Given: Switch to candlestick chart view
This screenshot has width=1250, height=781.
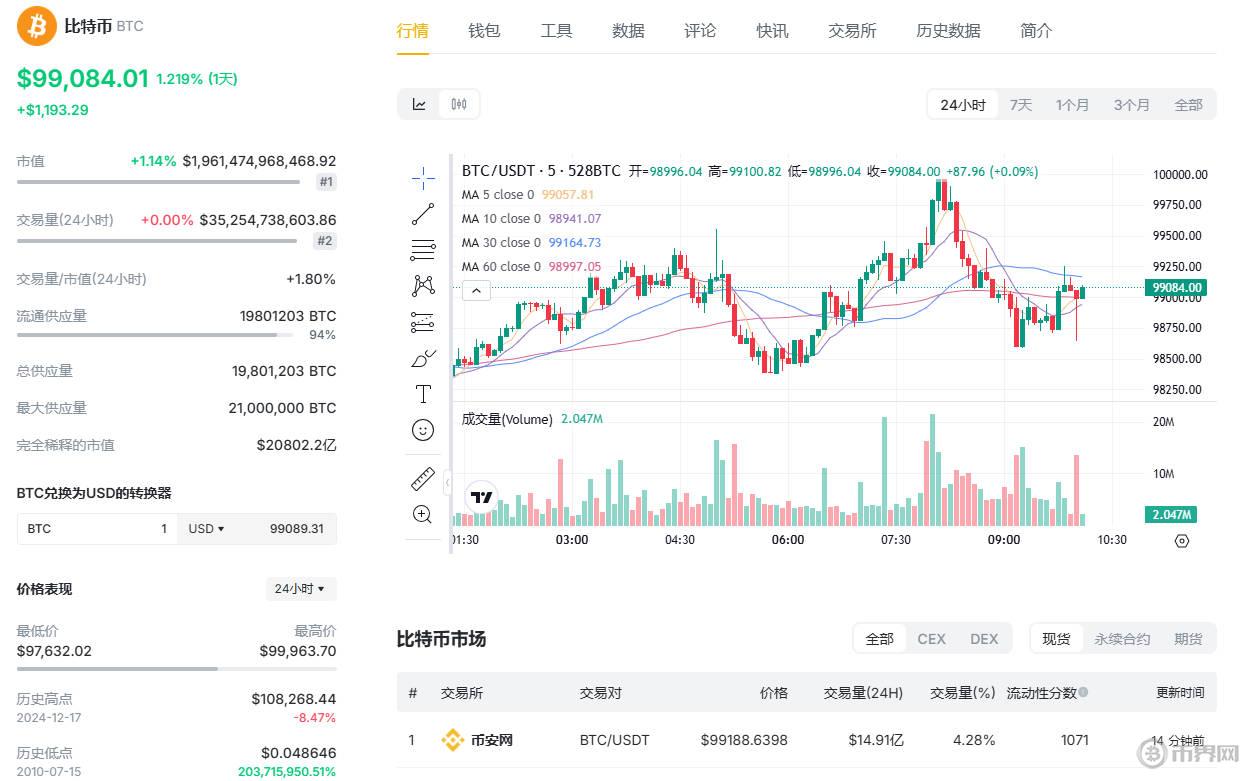Looking at the screenshot, I should (x=459, y=104).
